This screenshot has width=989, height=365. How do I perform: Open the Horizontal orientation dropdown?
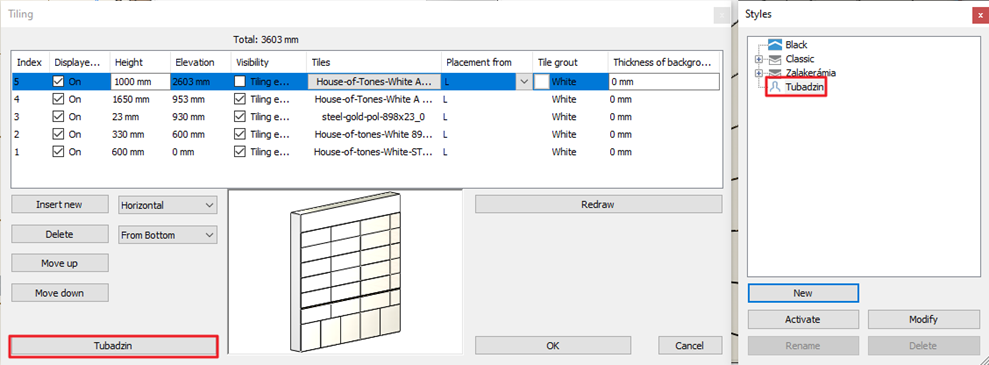coord(168,205)
